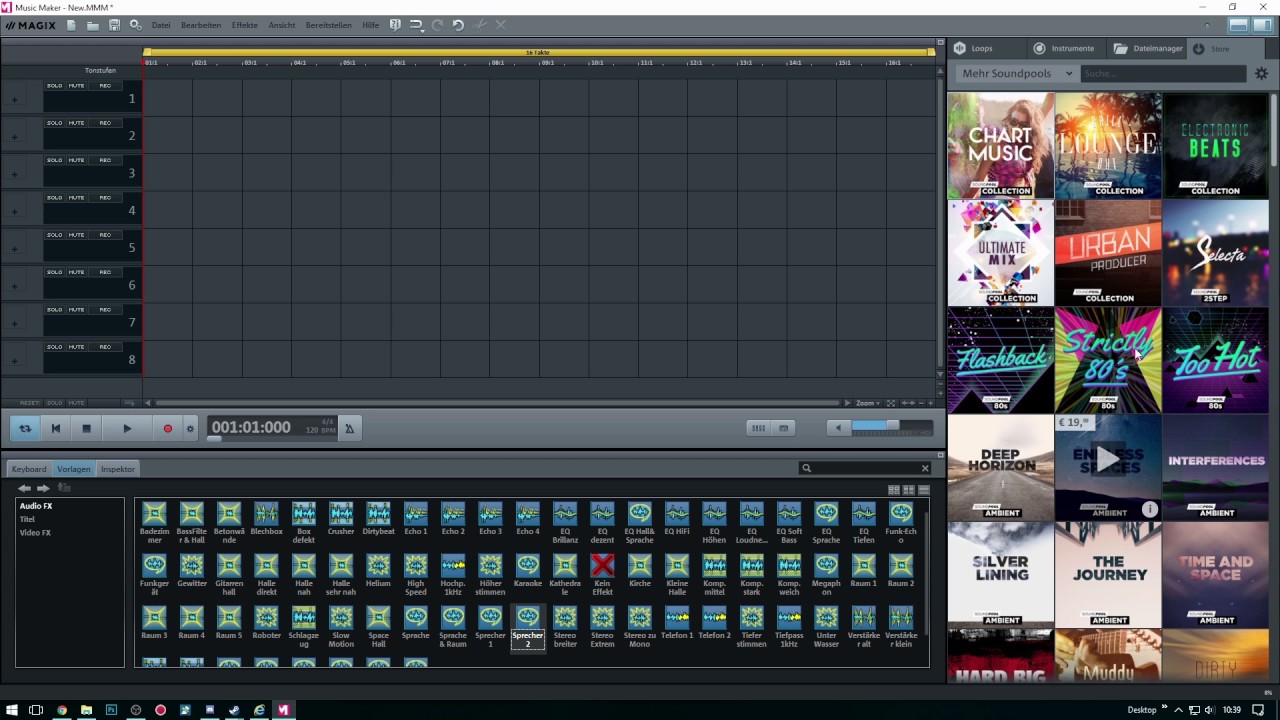Select the Titel category
Viewport: 1280px width, 720px height.
[27, 520]
